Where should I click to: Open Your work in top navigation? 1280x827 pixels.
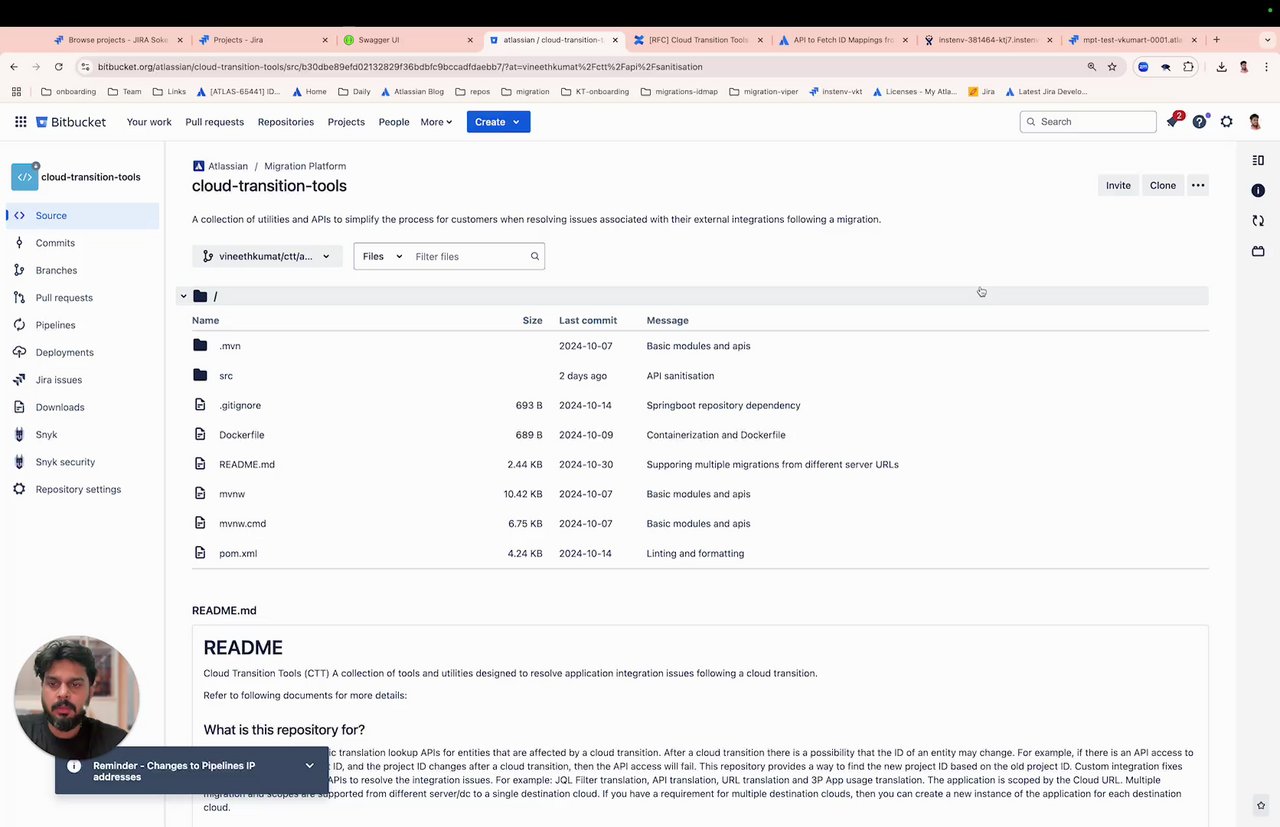(149, 122)
